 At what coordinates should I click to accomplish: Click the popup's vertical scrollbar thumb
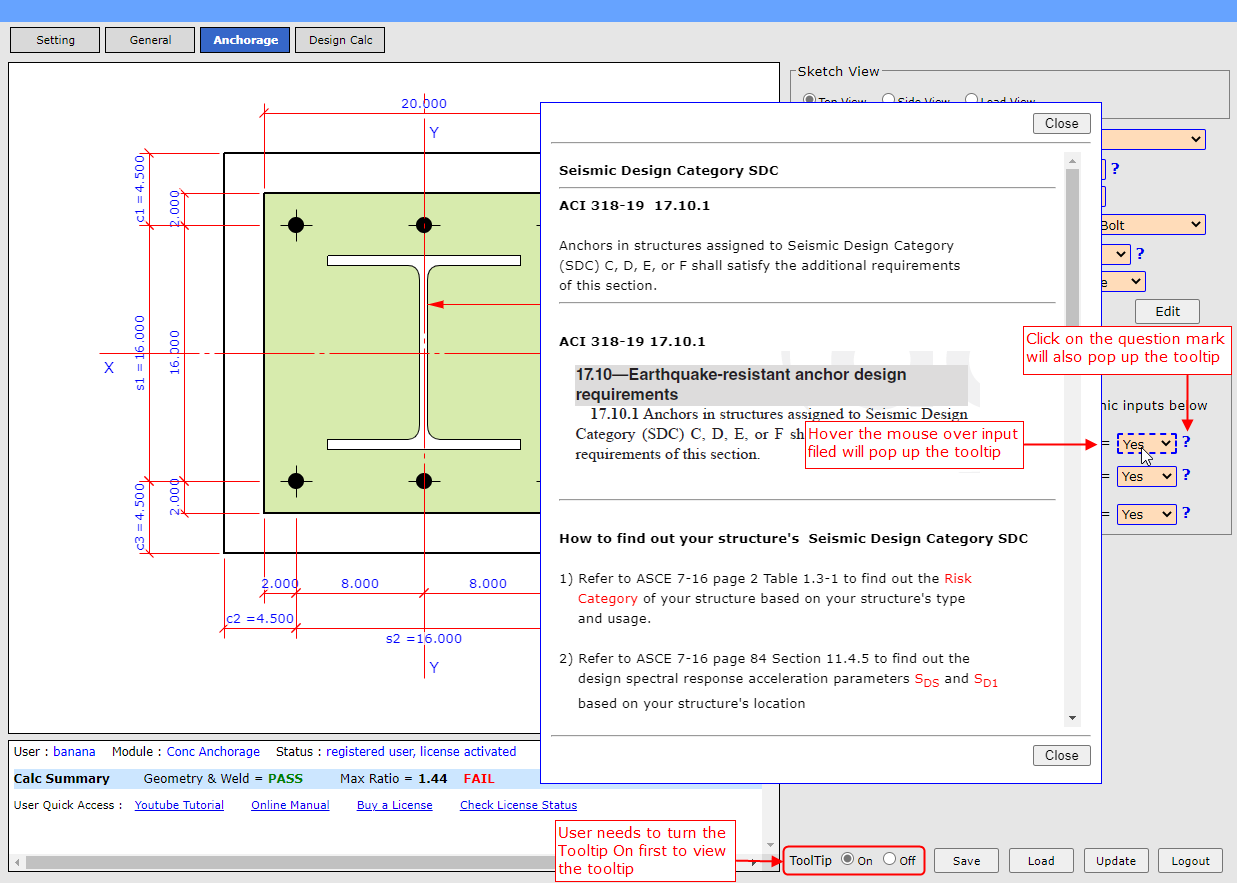pos(1072,250)
